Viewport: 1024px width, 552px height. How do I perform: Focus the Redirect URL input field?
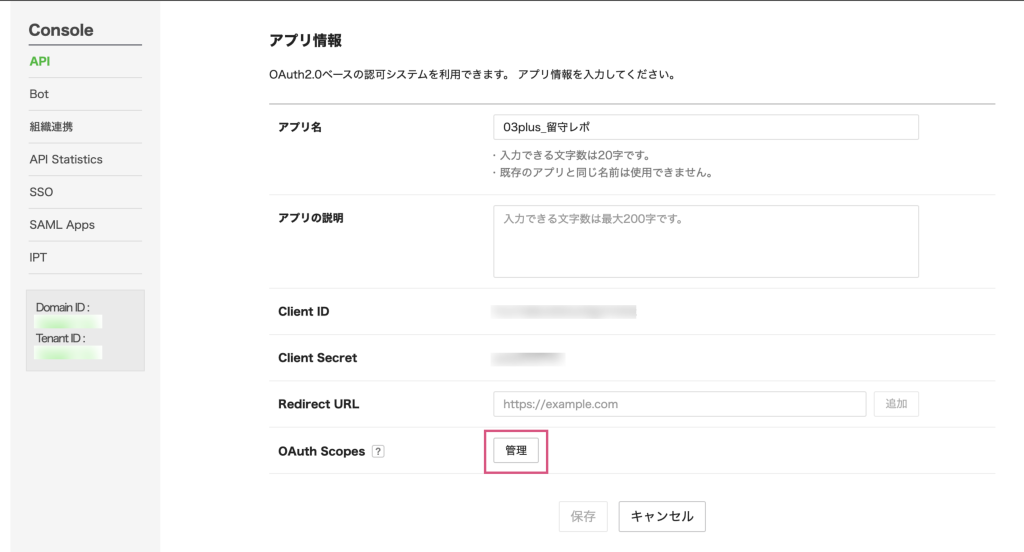(679, 404)
